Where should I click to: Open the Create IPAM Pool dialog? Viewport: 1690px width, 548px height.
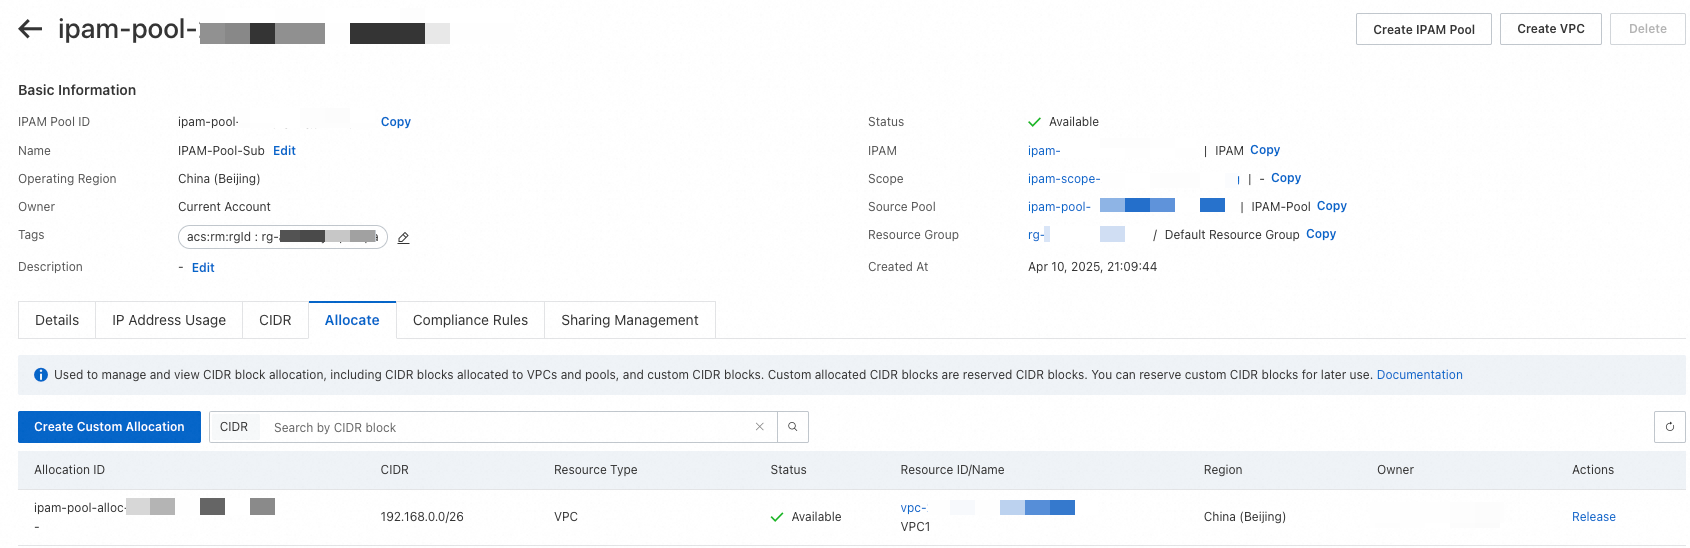(1423, 29)
